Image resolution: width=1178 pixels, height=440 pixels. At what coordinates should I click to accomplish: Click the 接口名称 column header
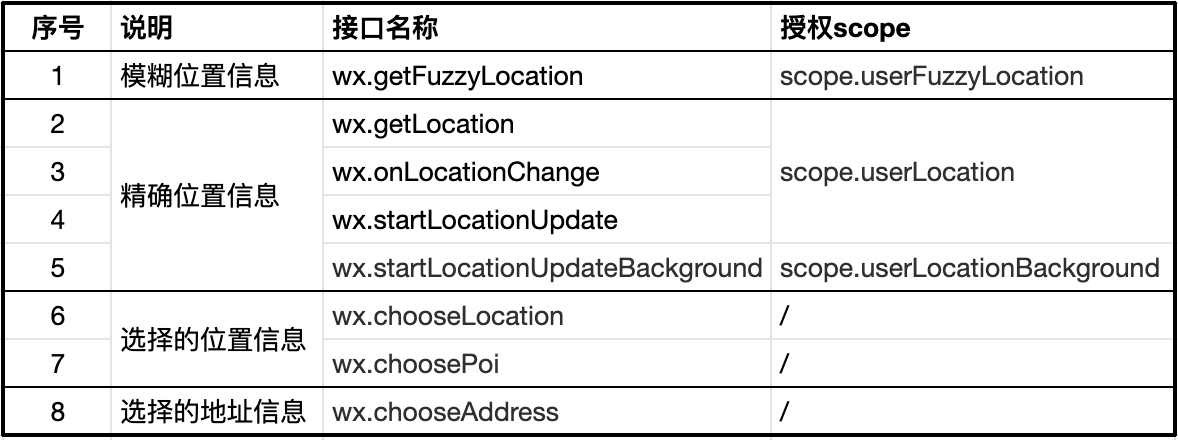pyautogui.click(x=385, y=28)
